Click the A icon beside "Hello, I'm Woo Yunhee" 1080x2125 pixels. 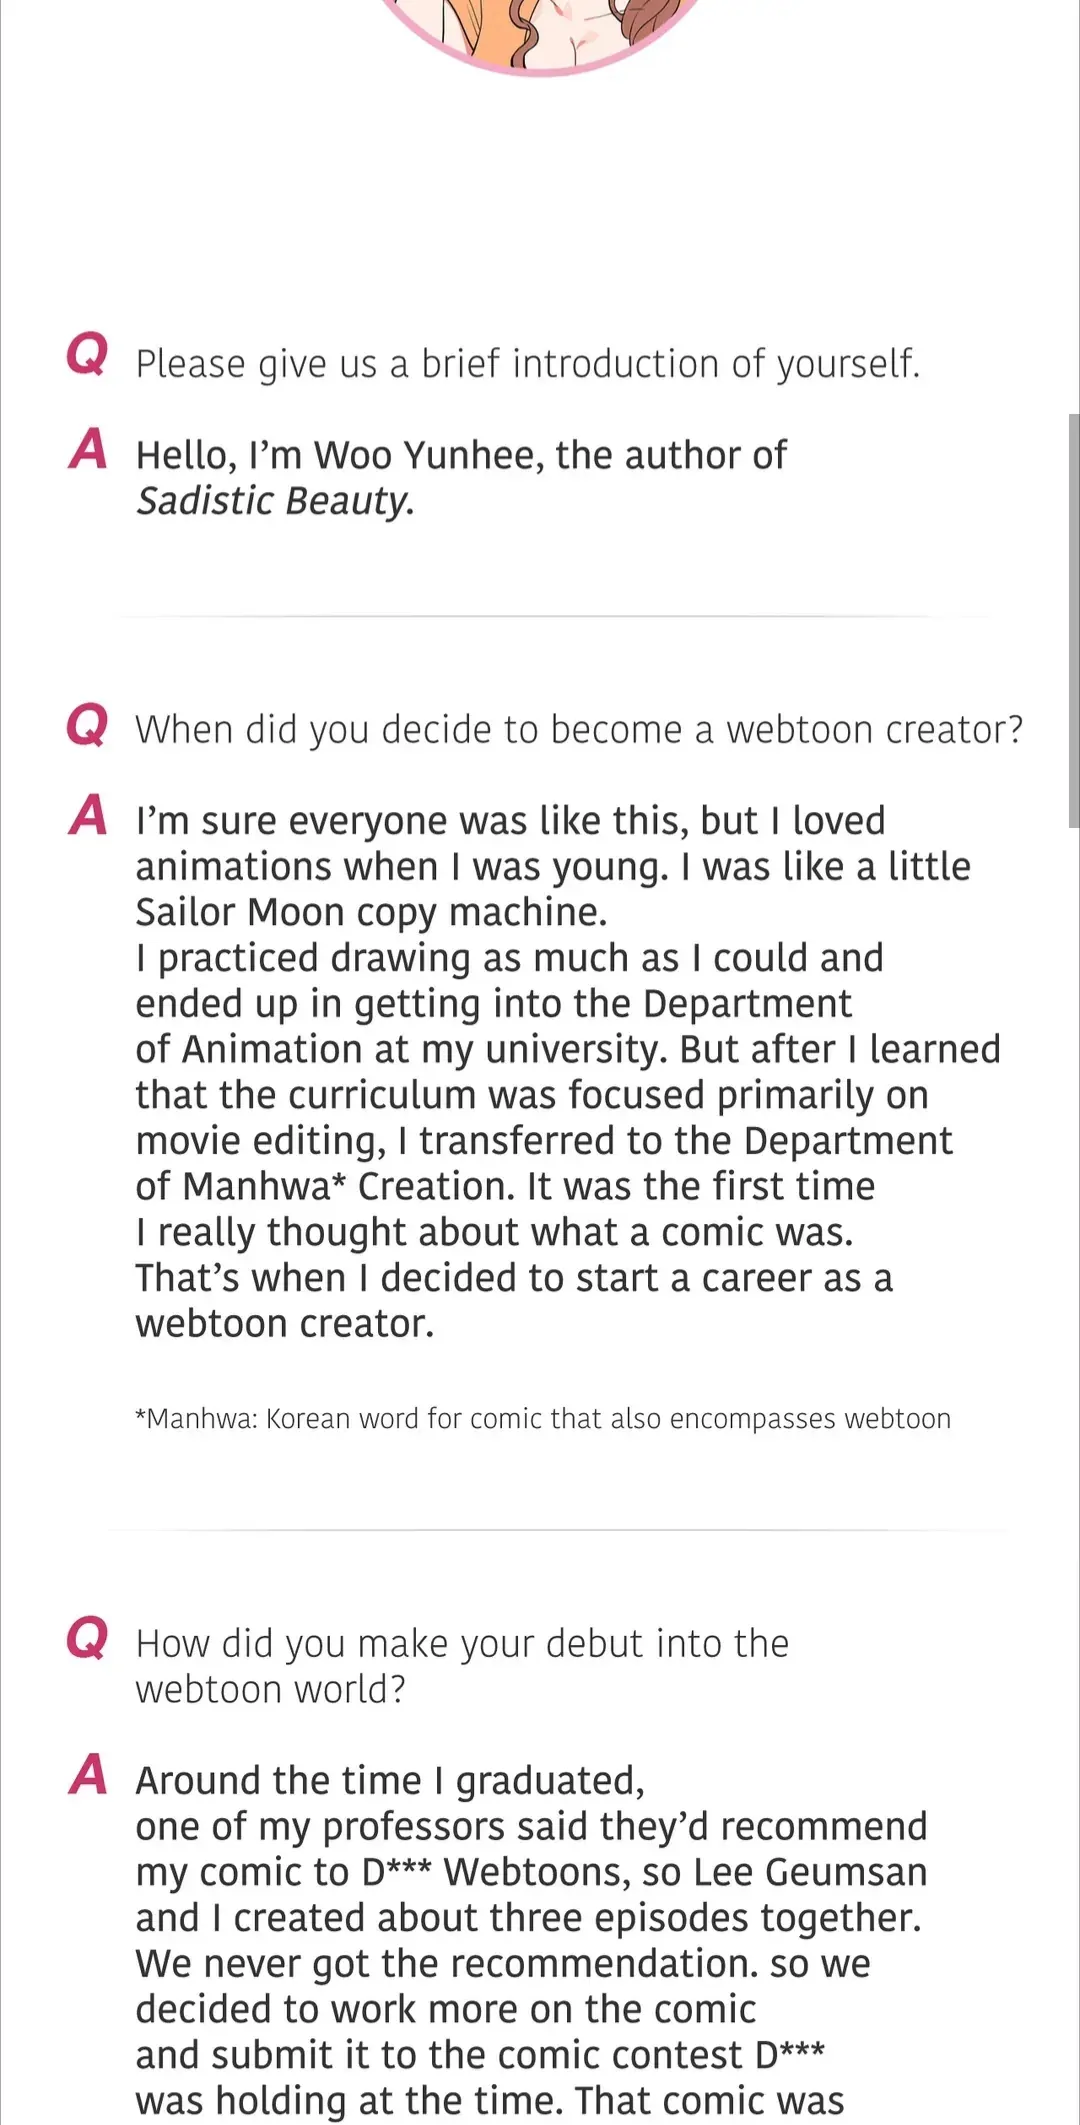(88, 449)
